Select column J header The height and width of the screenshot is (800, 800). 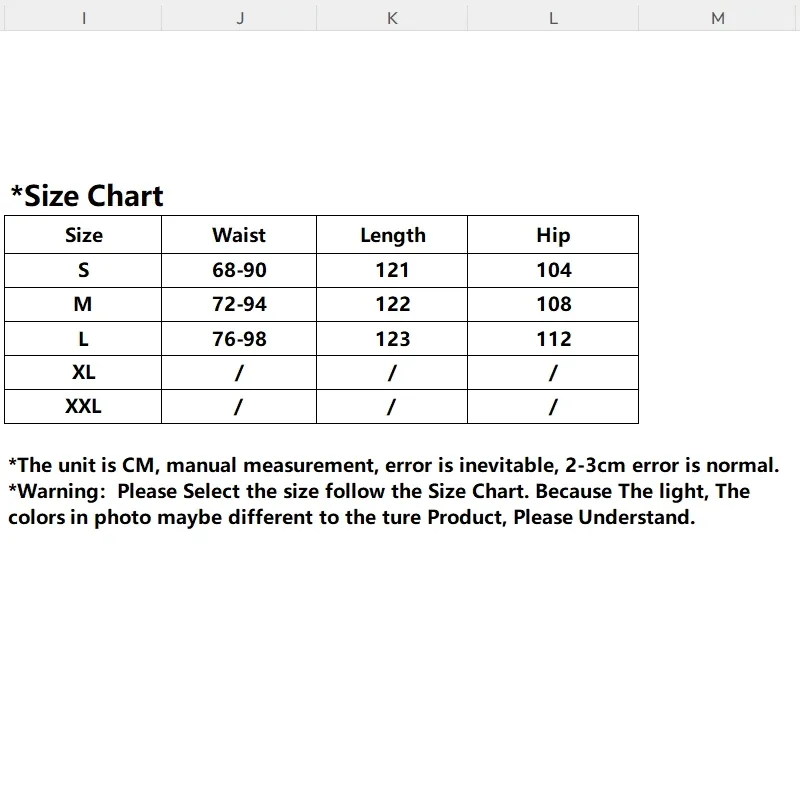coord(239,18)
